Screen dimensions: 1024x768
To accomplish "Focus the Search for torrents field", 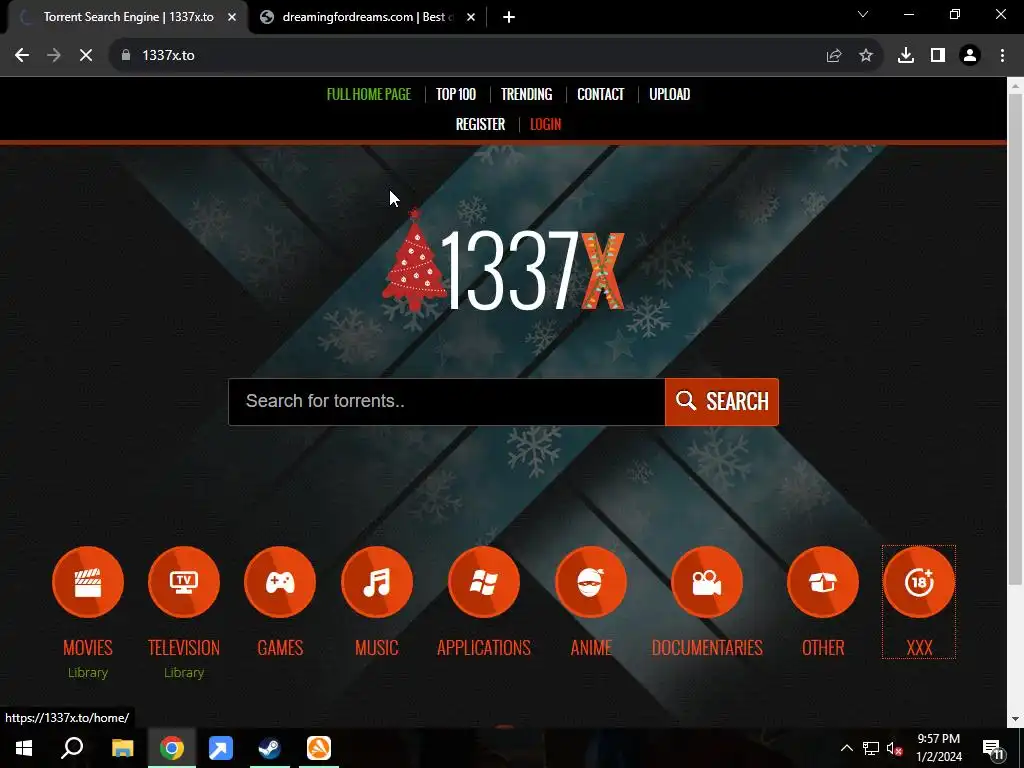I will (447, 402).
